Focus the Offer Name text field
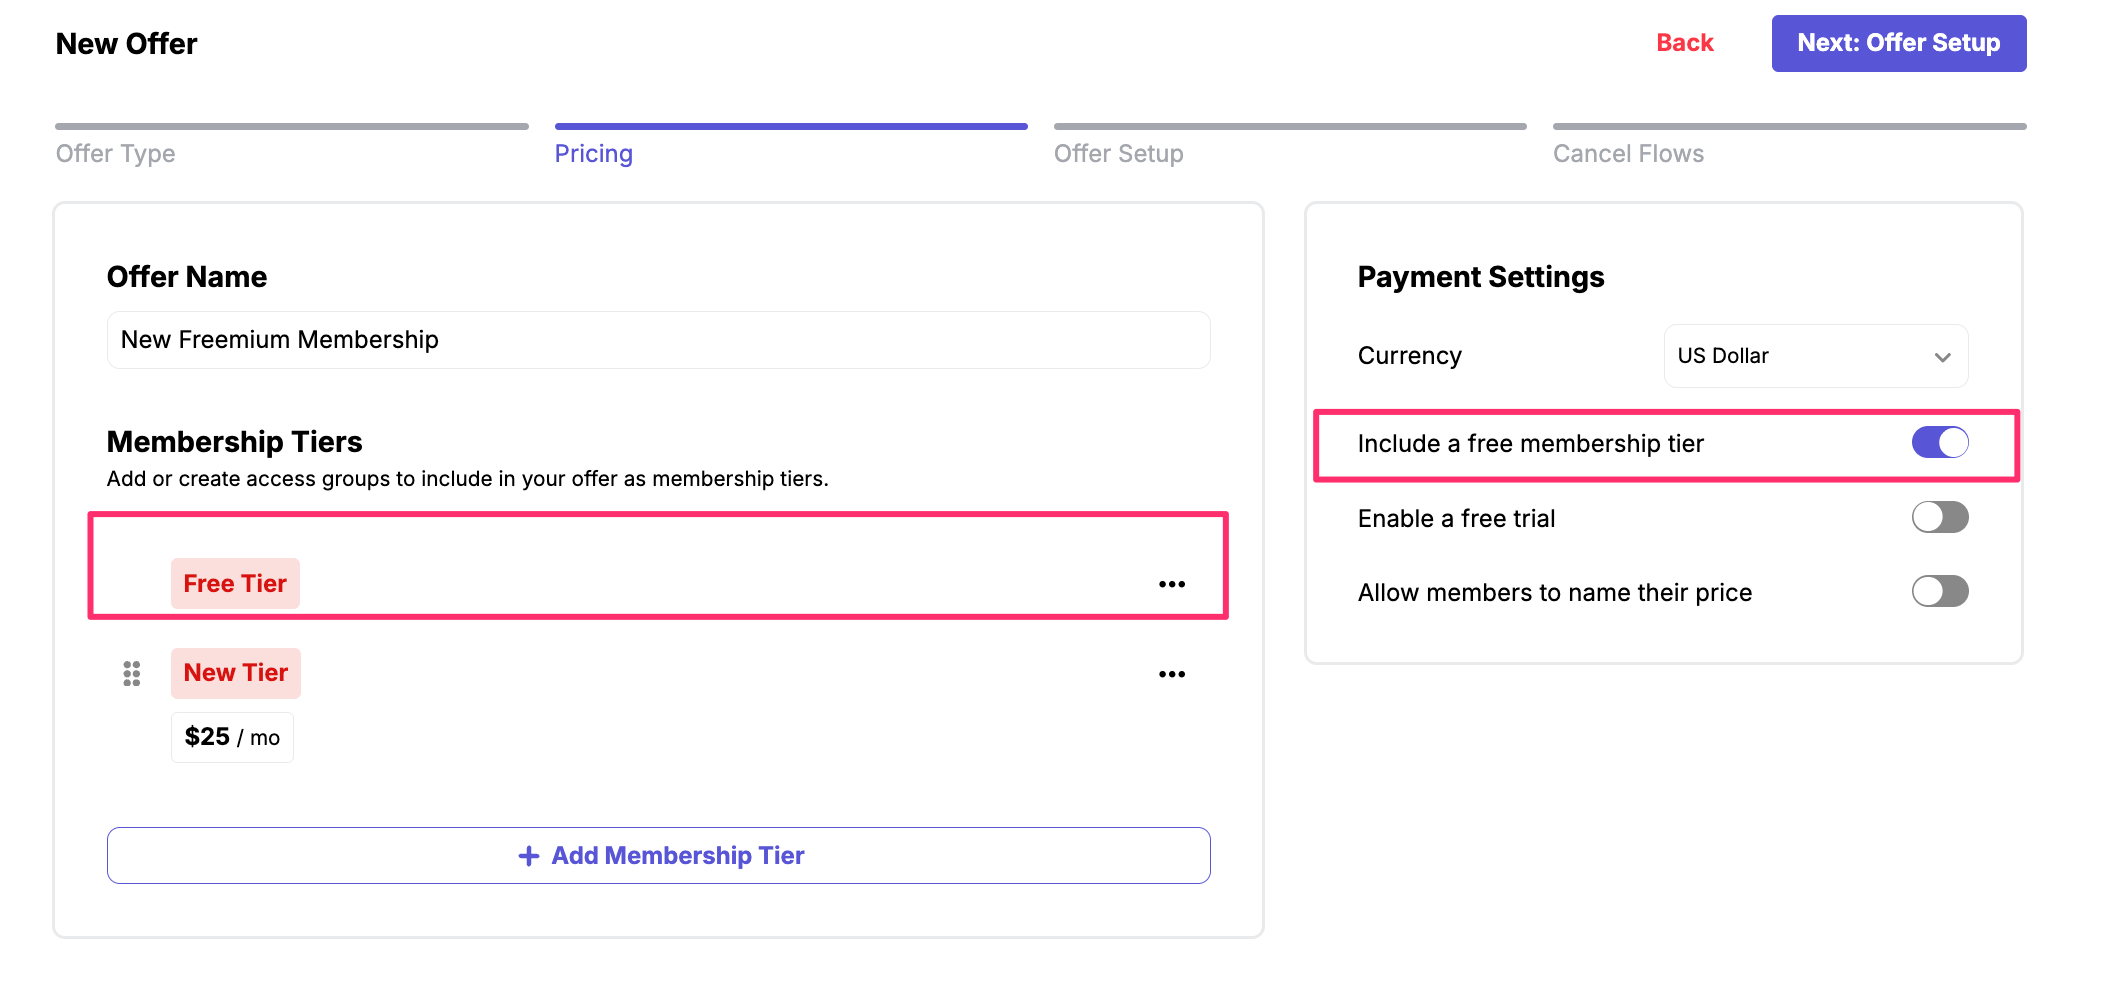Screen dimensions: 2124x984 [x=658, y=340]
